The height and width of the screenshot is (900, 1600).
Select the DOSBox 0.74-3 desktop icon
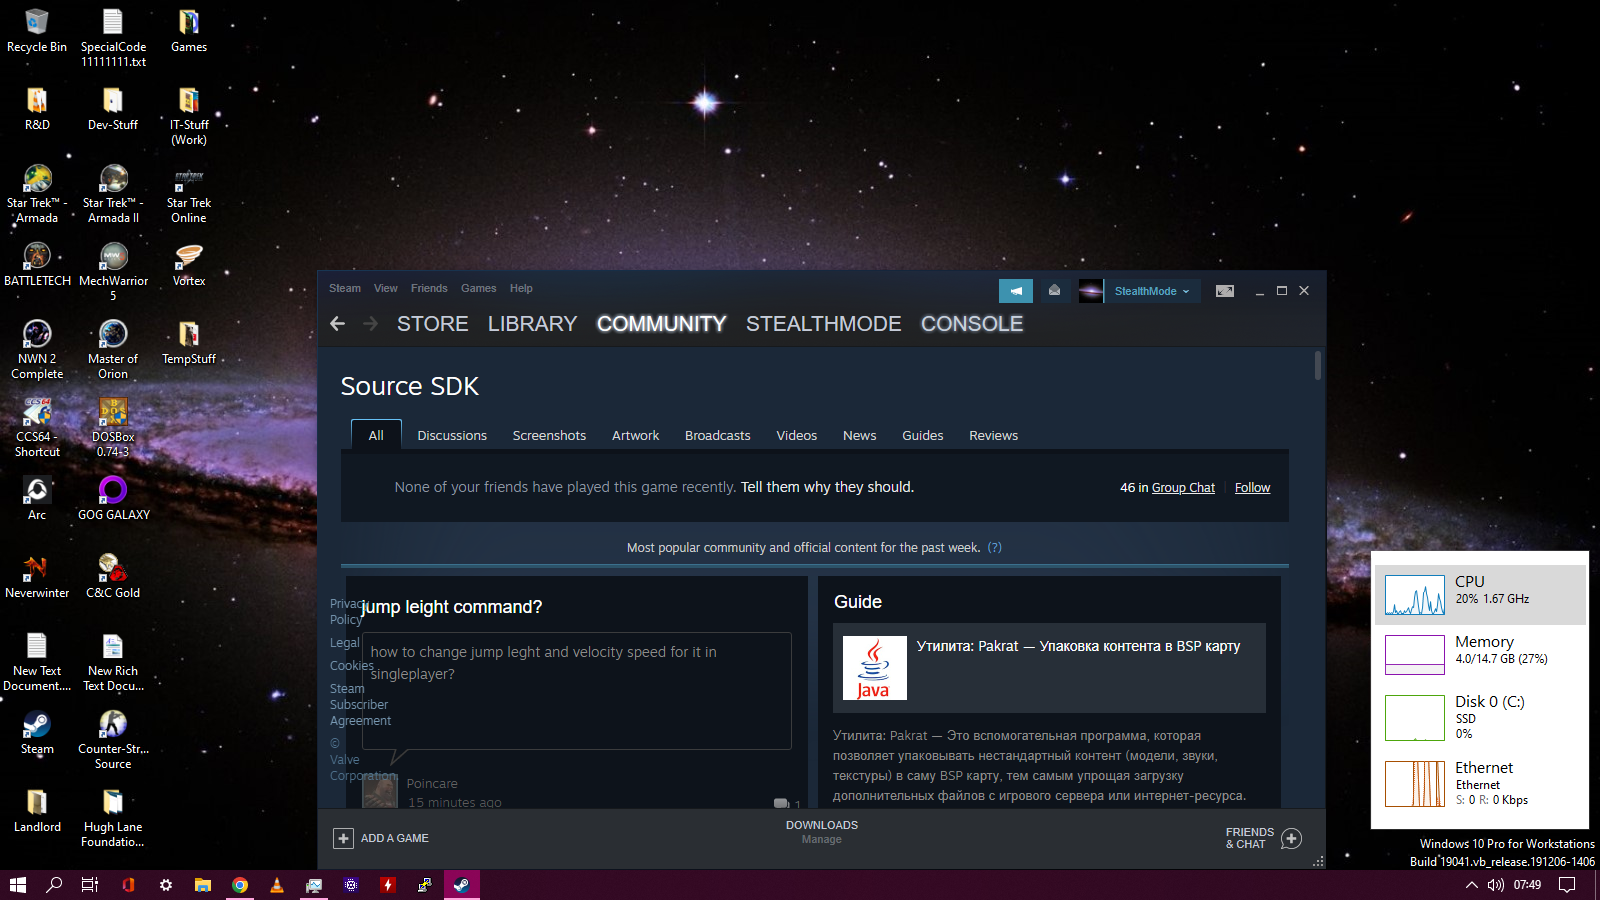[113, 428]
